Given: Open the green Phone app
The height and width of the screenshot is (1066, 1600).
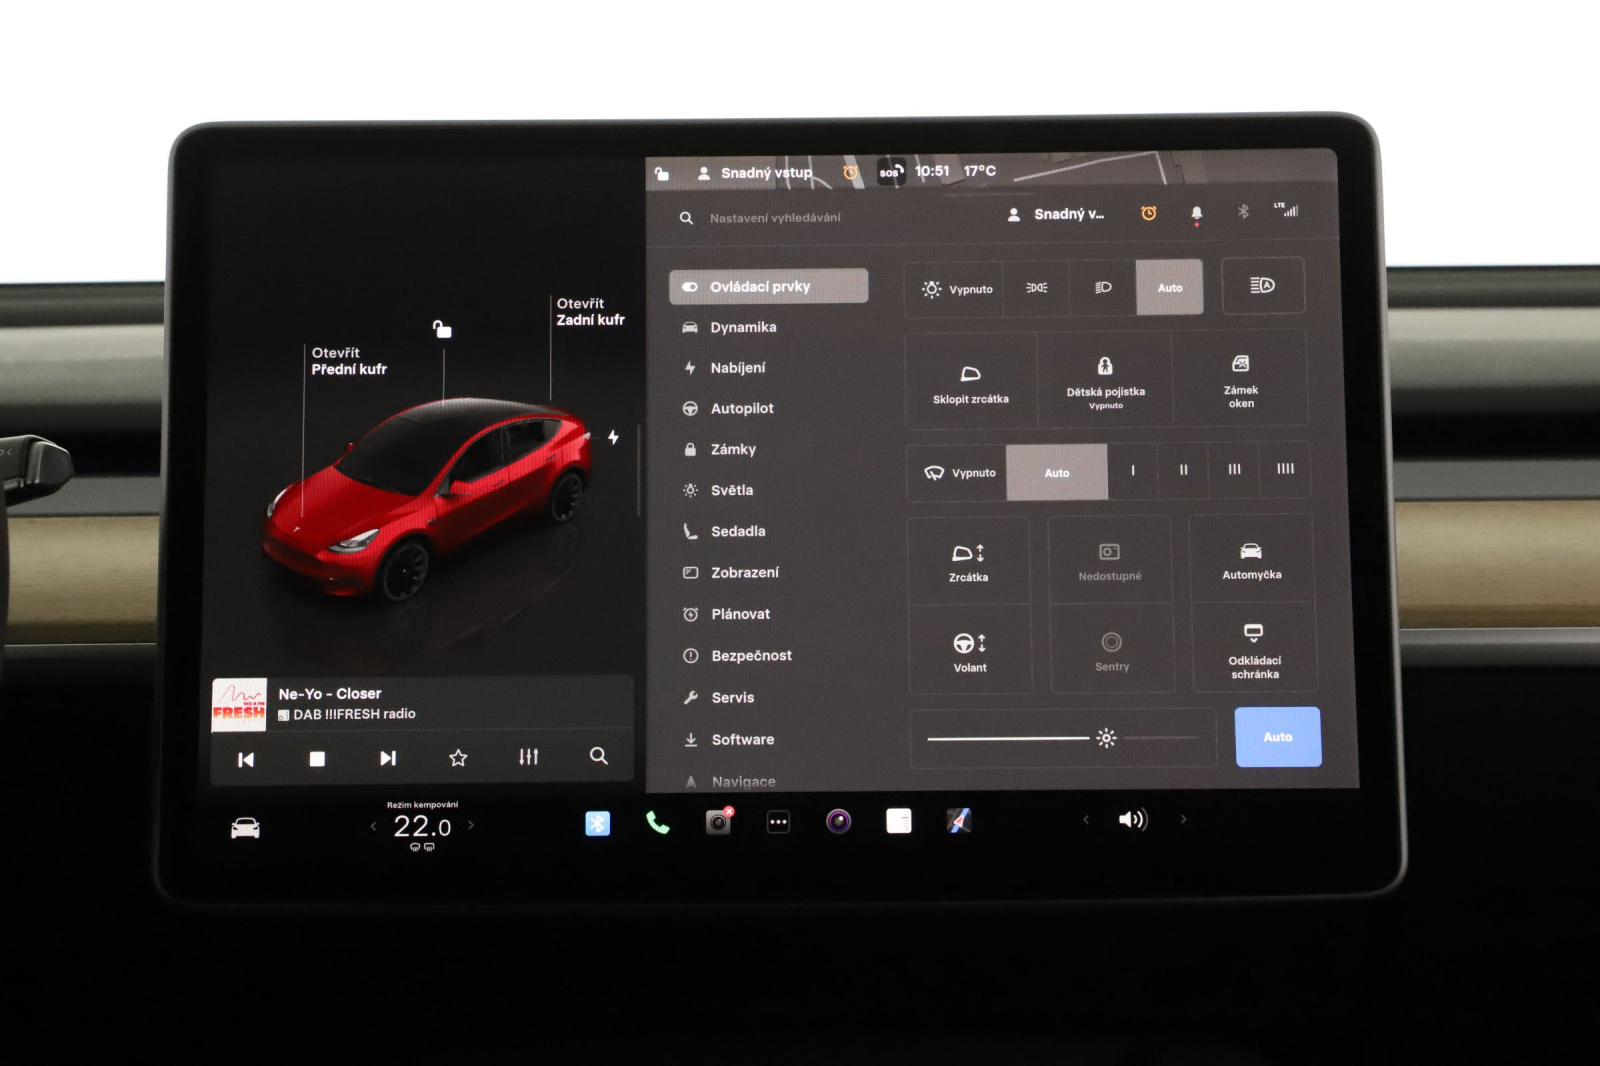Looking at the screenshot, I should [x=657, y=822].
